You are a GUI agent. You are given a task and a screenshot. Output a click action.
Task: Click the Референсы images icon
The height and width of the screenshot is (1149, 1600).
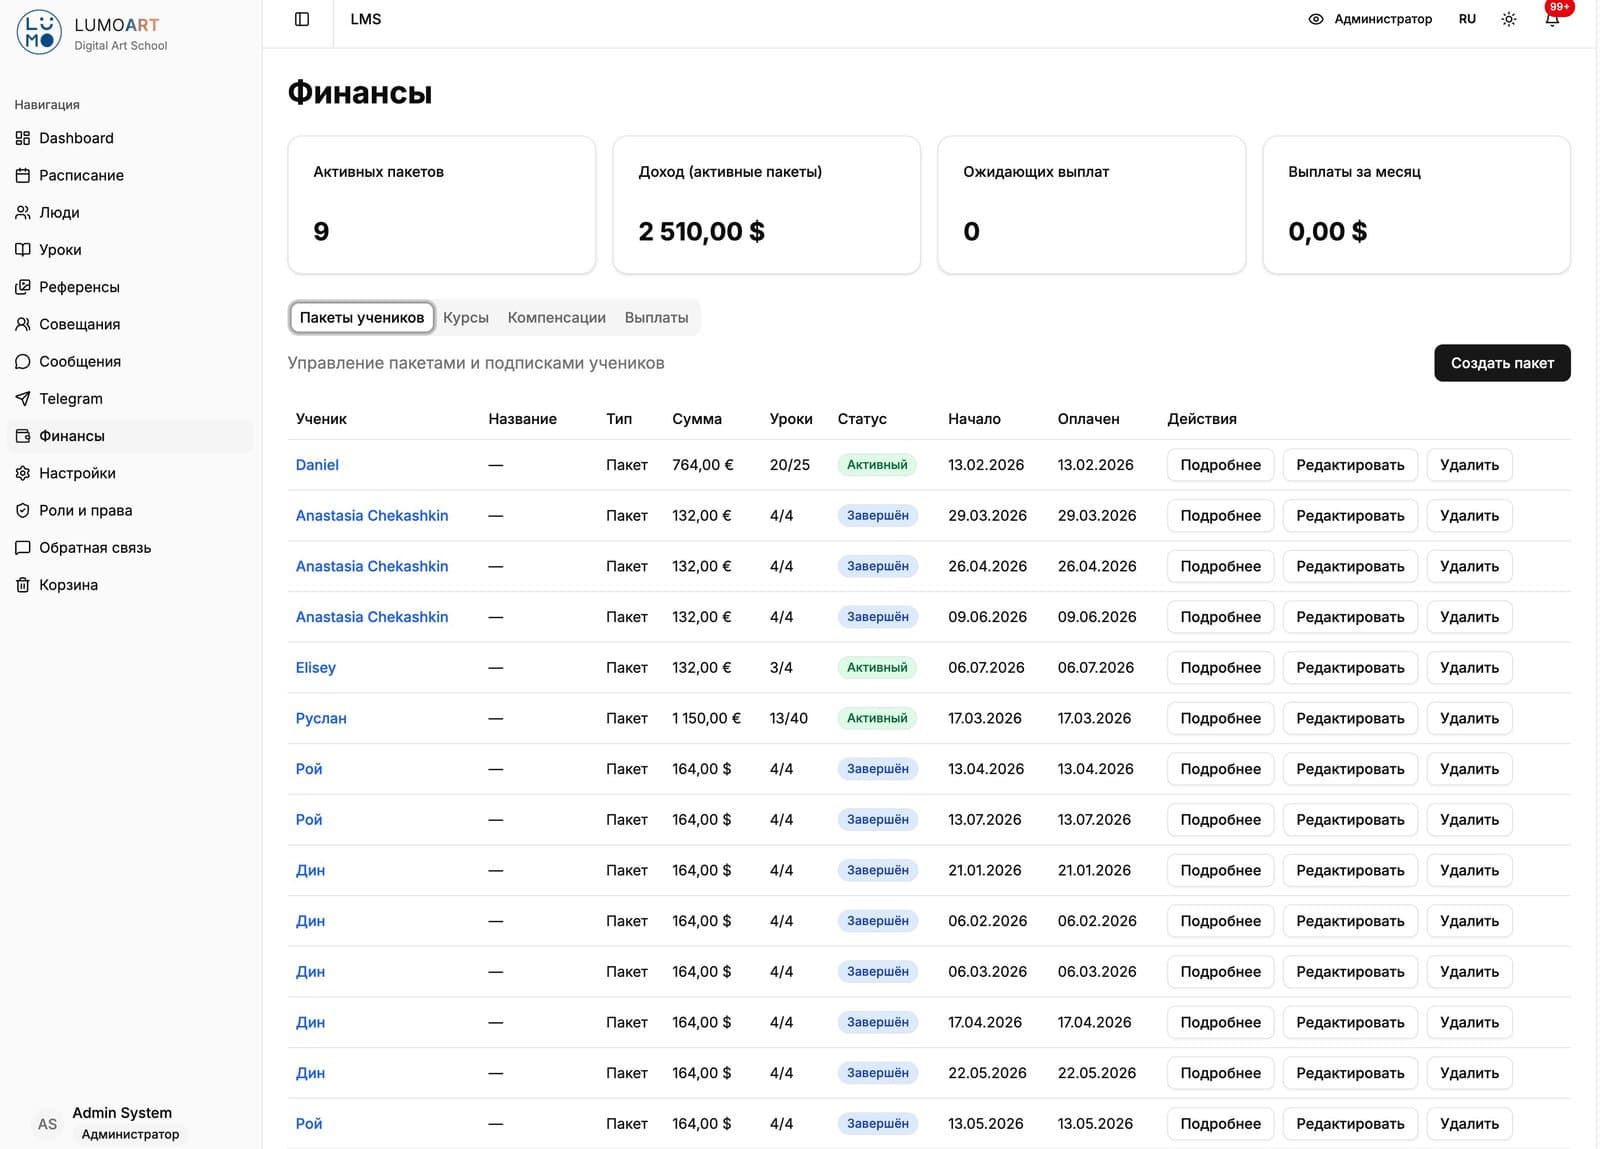tap(22, 287)
